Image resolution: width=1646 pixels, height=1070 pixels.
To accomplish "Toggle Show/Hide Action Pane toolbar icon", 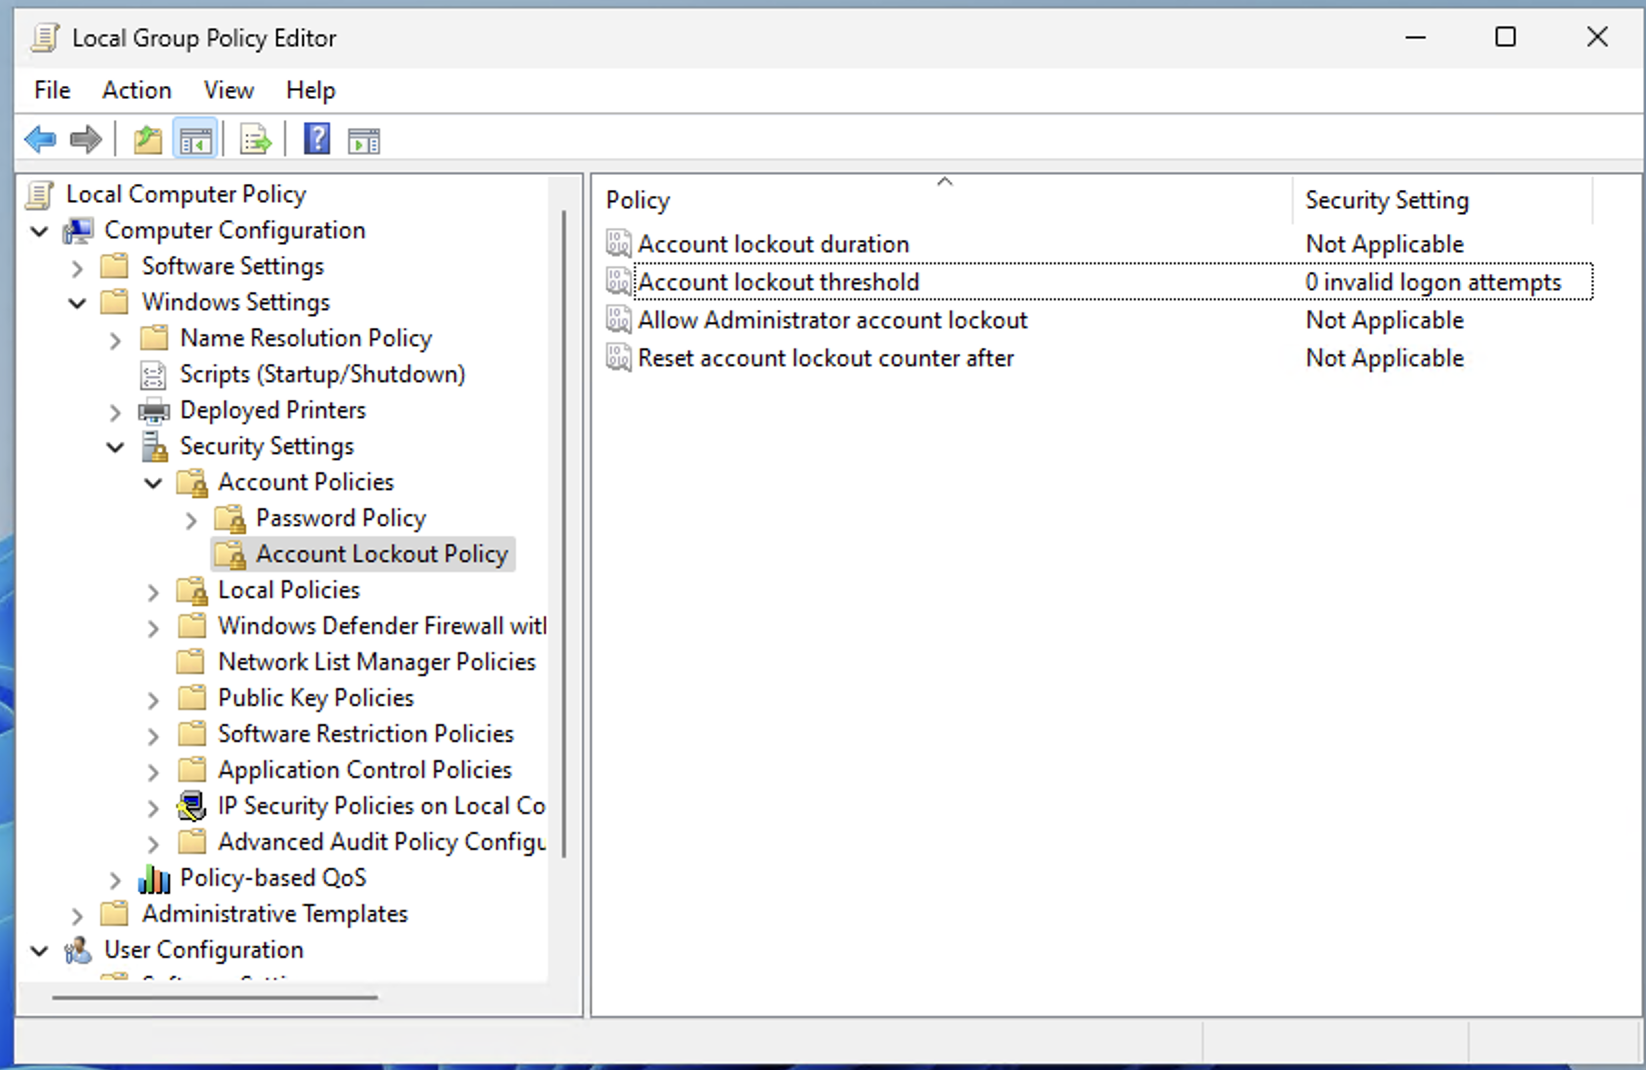I will pos(364,141).
